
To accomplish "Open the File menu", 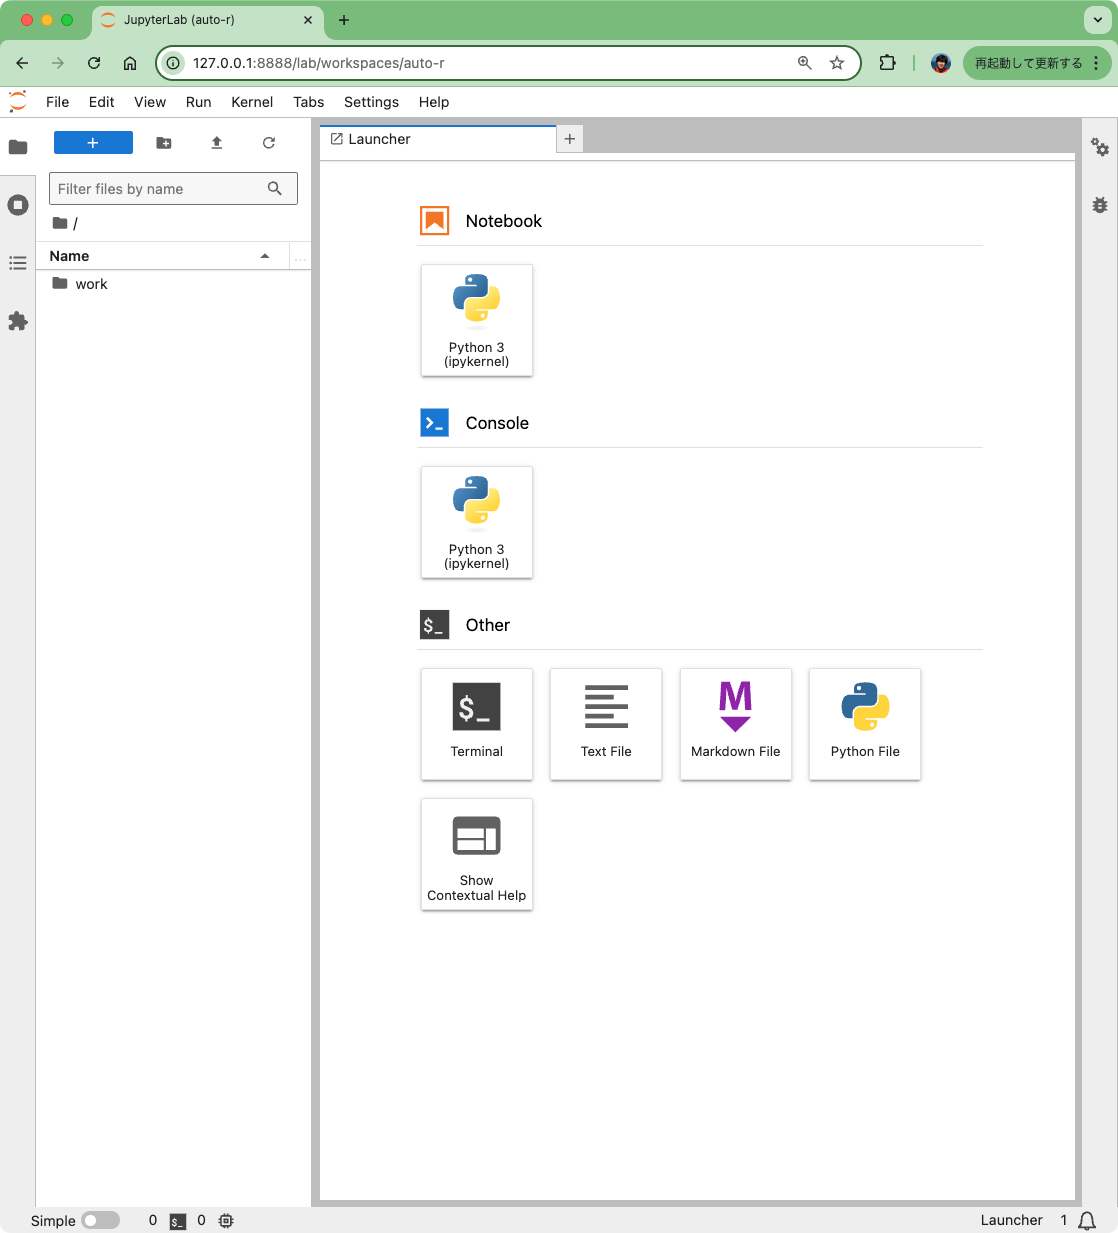I will click(58, 102).
